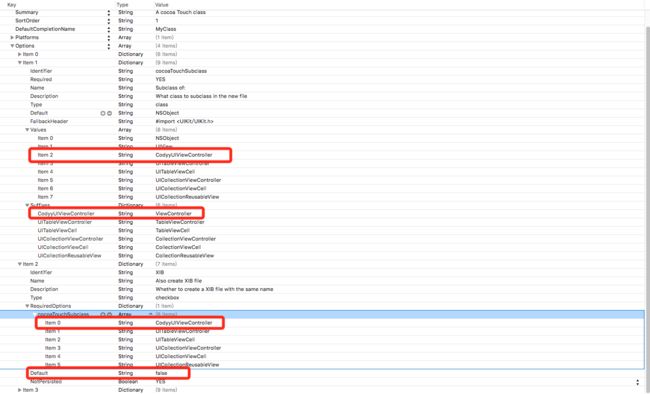Select Values Item 7 'UICollectionReusableView'
Screen dimensions: 650x394
tap(187, 197)
